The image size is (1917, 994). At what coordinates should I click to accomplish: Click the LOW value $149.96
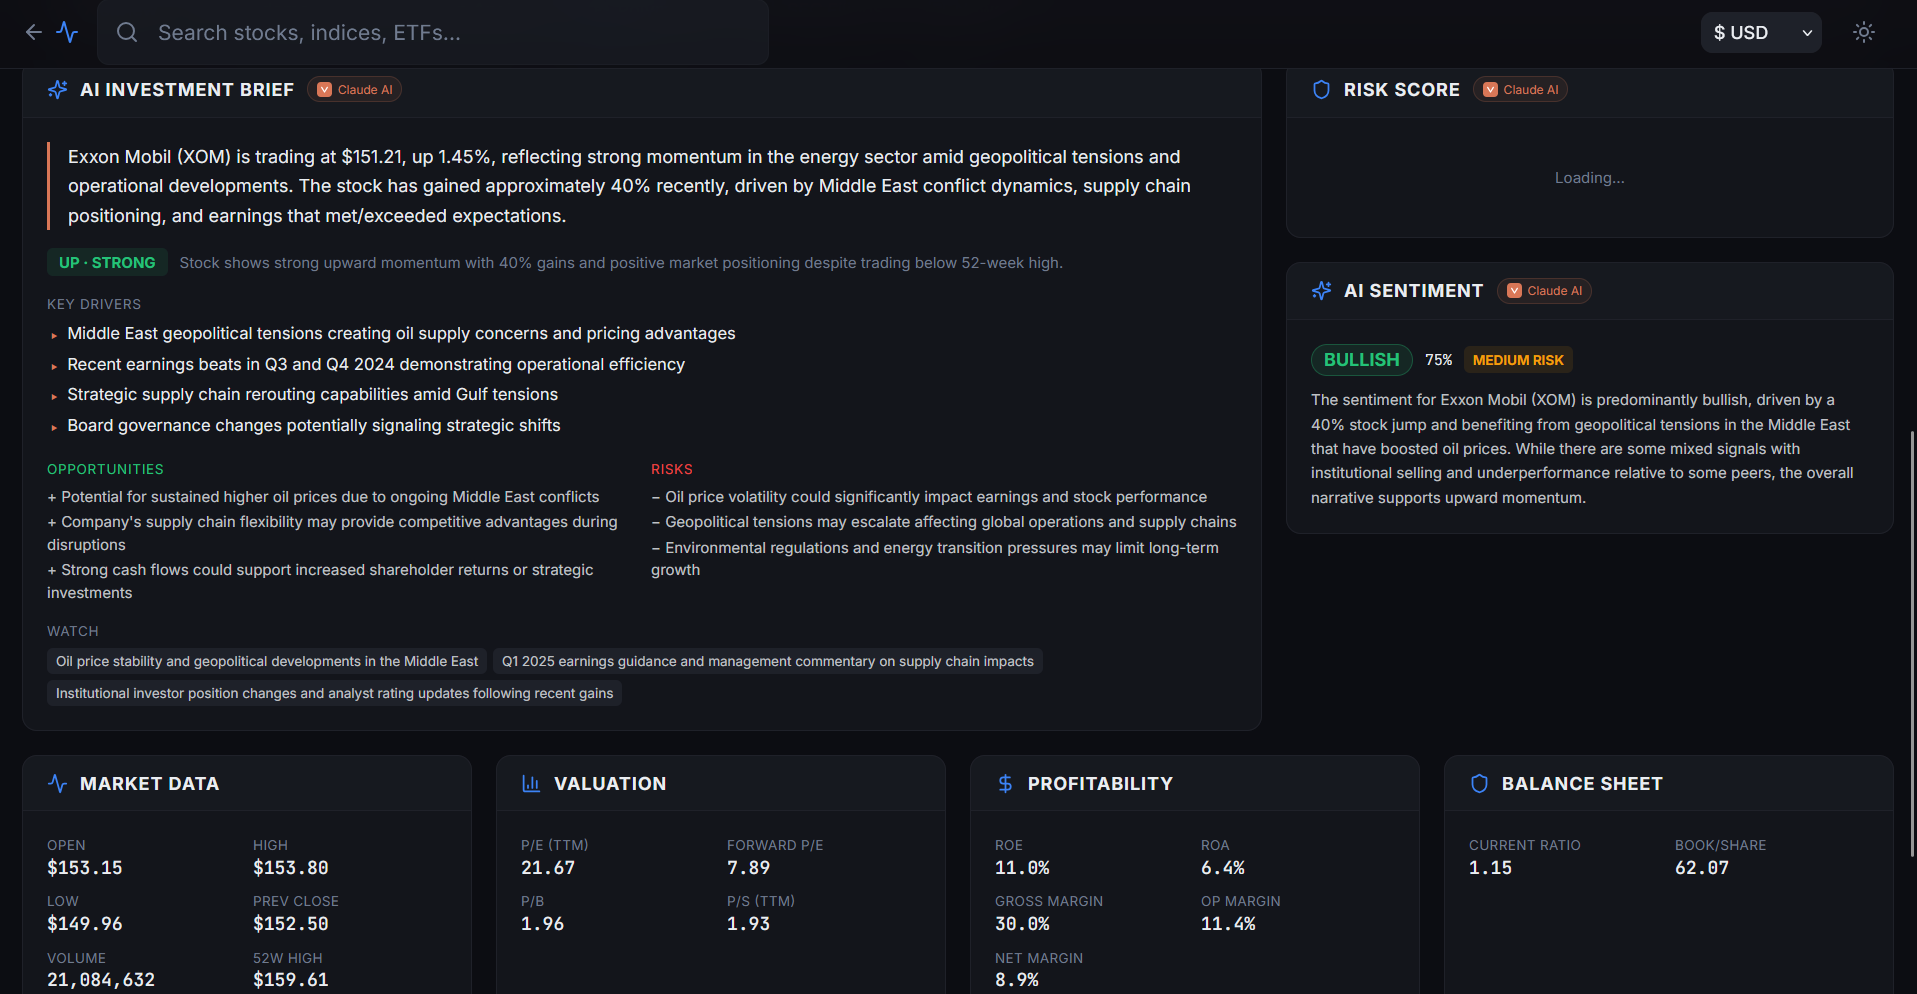tap(85, 924)
